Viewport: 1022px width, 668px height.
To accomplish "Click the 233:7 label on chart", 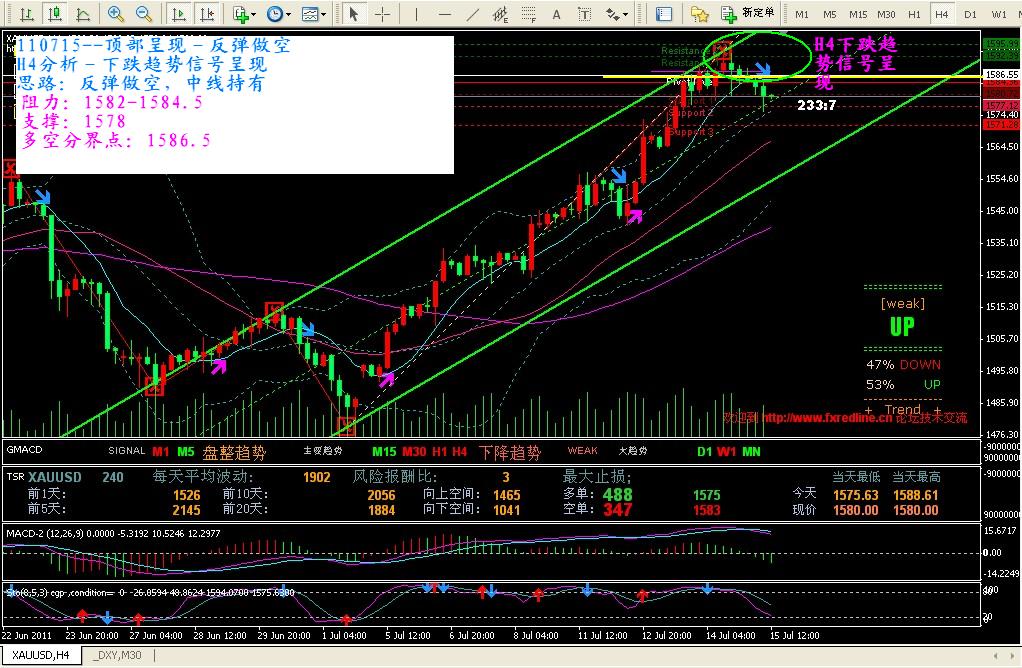I will (x=816, y=105).
